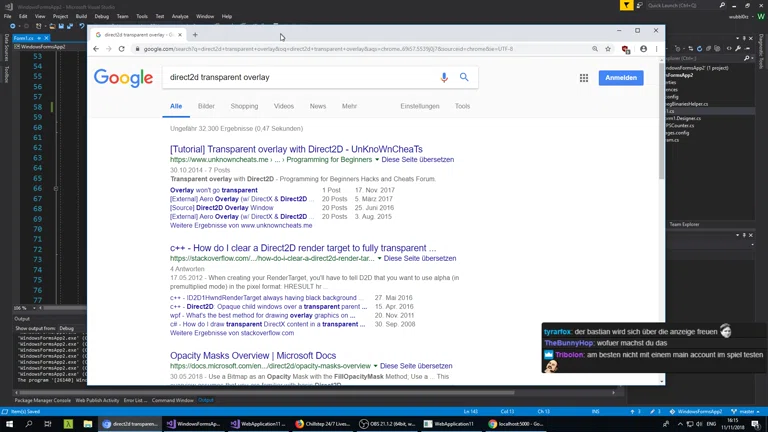The width and height of the screenshot is (768, 432).
Task: Expand the Mehr search category menu
Action: [349, 106]
